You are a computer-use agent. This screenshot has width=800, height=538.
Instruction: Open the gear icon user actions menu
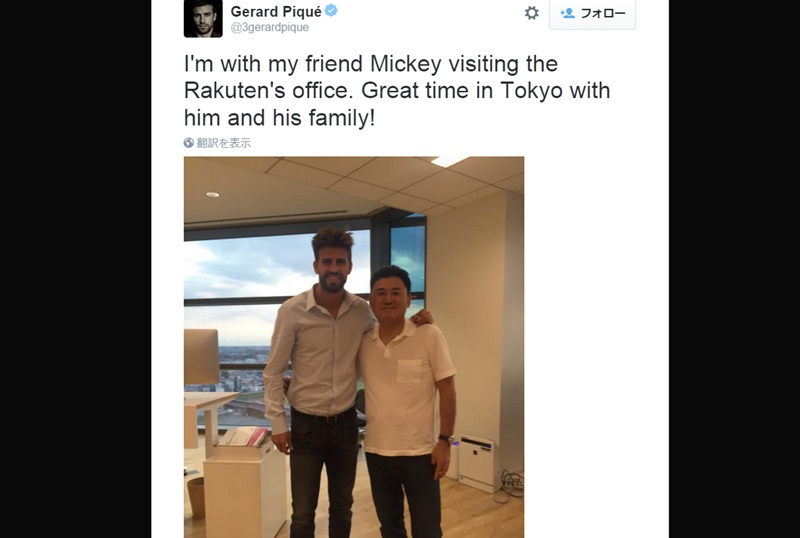(532, 13)
